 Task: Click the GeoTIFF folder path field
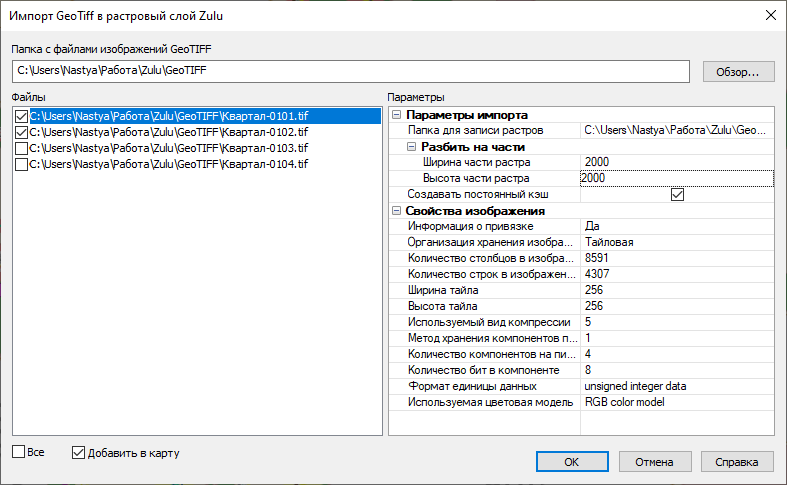[x=350, y=71]
